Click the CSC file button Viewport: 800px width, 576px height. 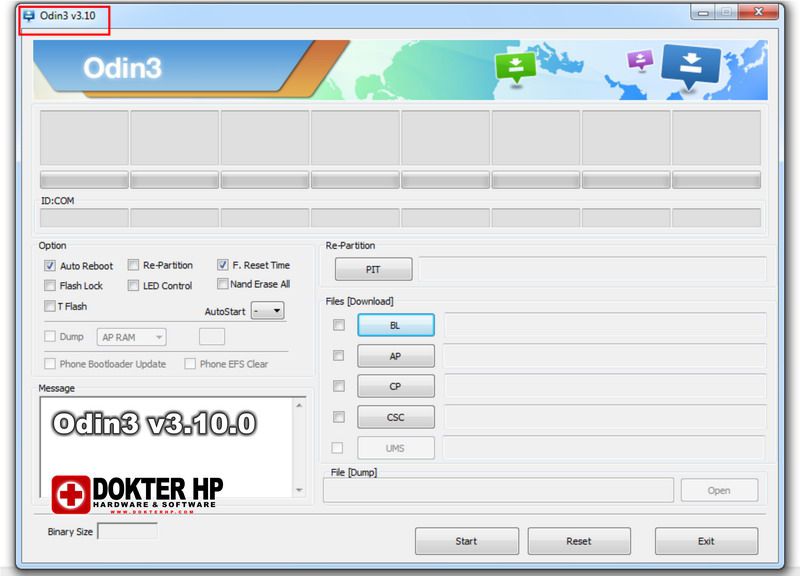396,417
